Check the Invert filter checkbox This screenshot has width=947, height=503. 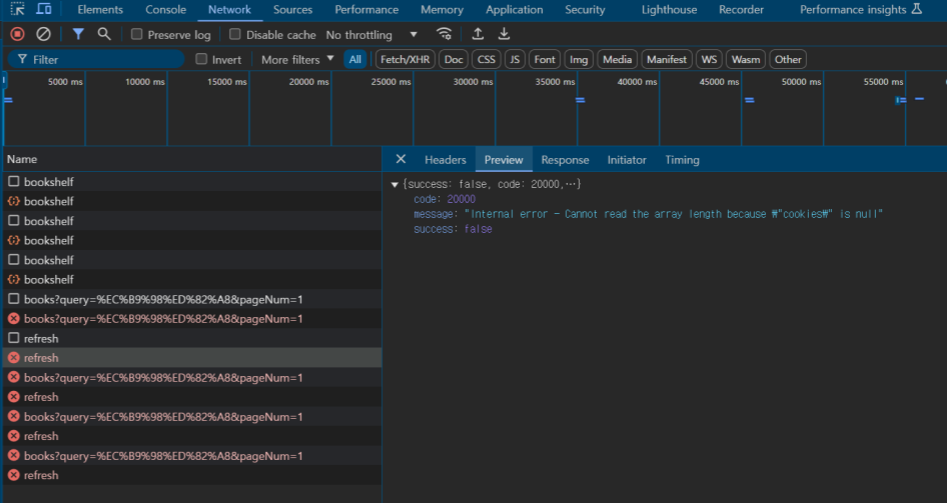tap(202, 59)
